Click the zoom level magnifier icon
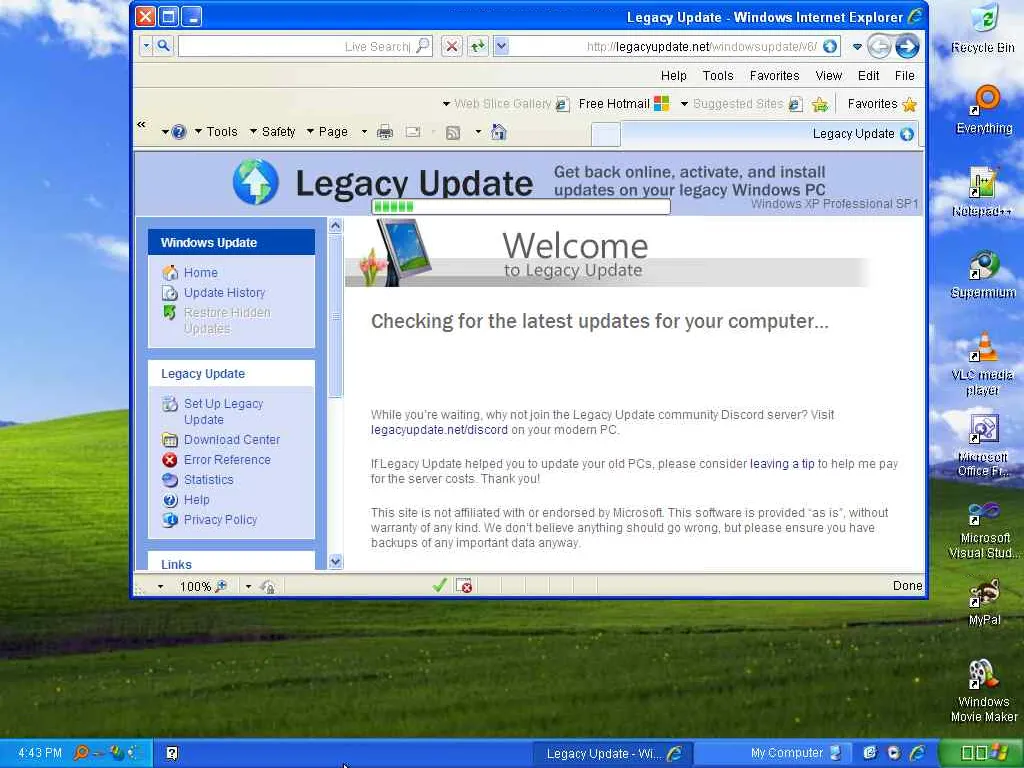Screen dimensions: 1024x768 click(x=221, y=586)
